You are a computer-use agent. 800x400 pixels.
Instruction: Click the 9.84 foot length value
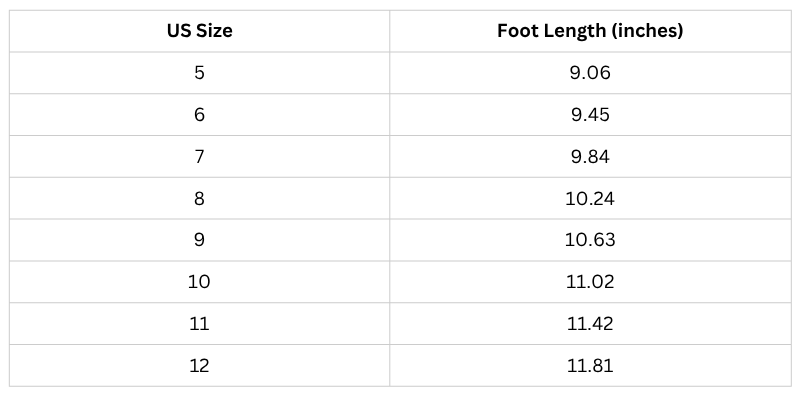(x=590, y=157)
